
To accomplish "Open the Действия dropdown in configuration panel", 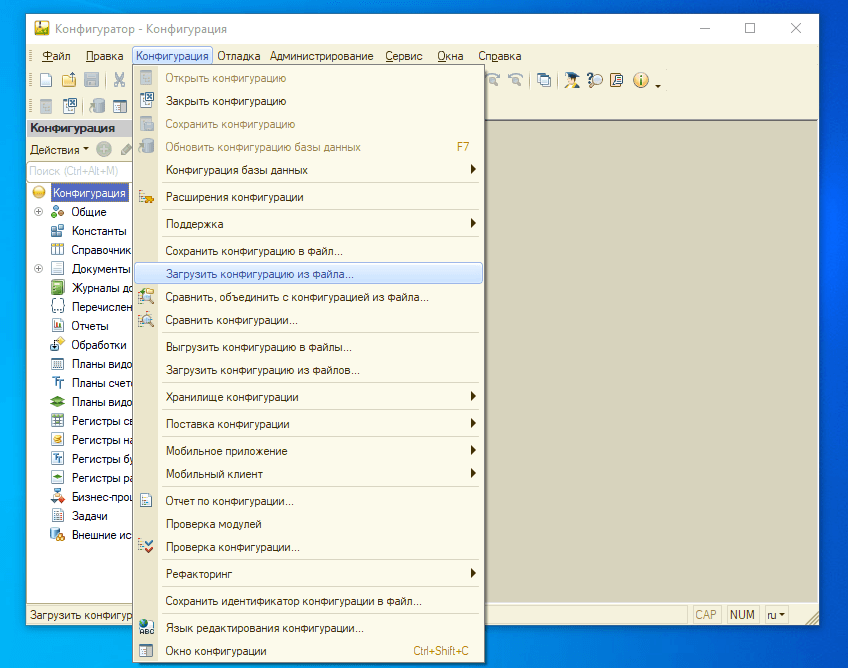I will click(59, 150).
